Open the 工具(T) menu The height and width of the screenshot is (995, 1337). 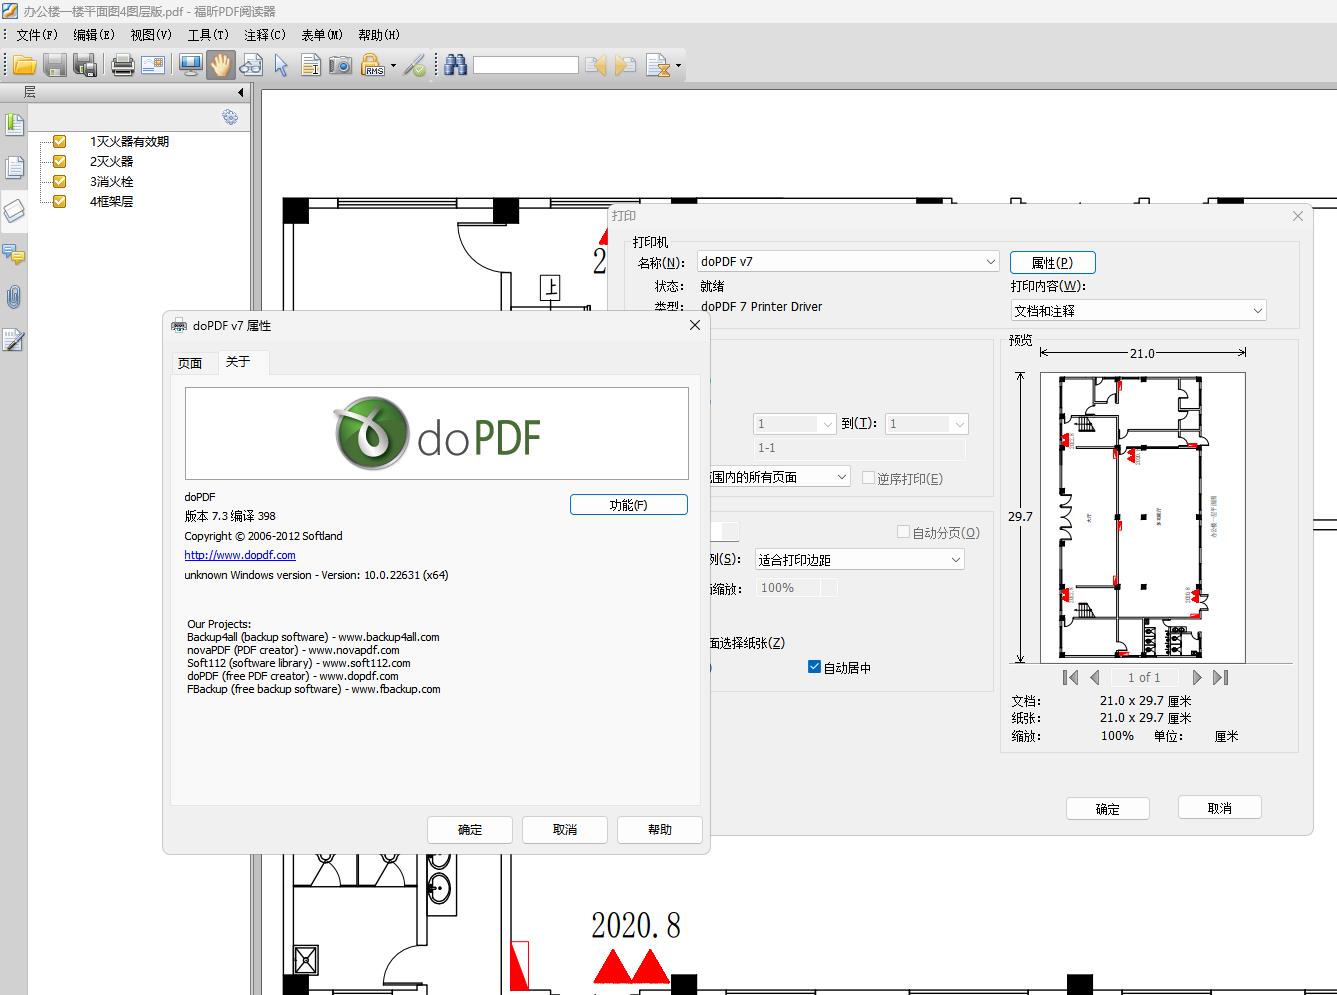pos(208,35)
